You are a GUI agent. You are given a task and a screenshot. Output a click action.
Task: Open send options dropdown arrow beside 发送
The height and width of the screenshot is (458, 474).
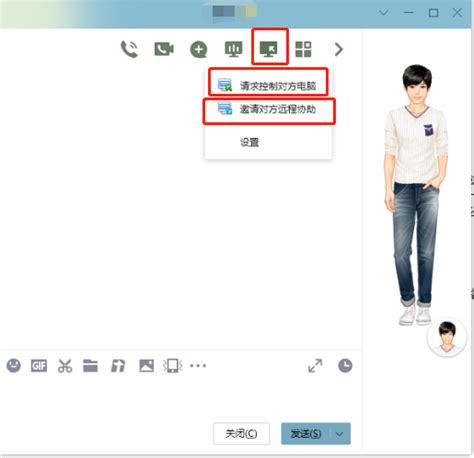[x=340, y=434]
